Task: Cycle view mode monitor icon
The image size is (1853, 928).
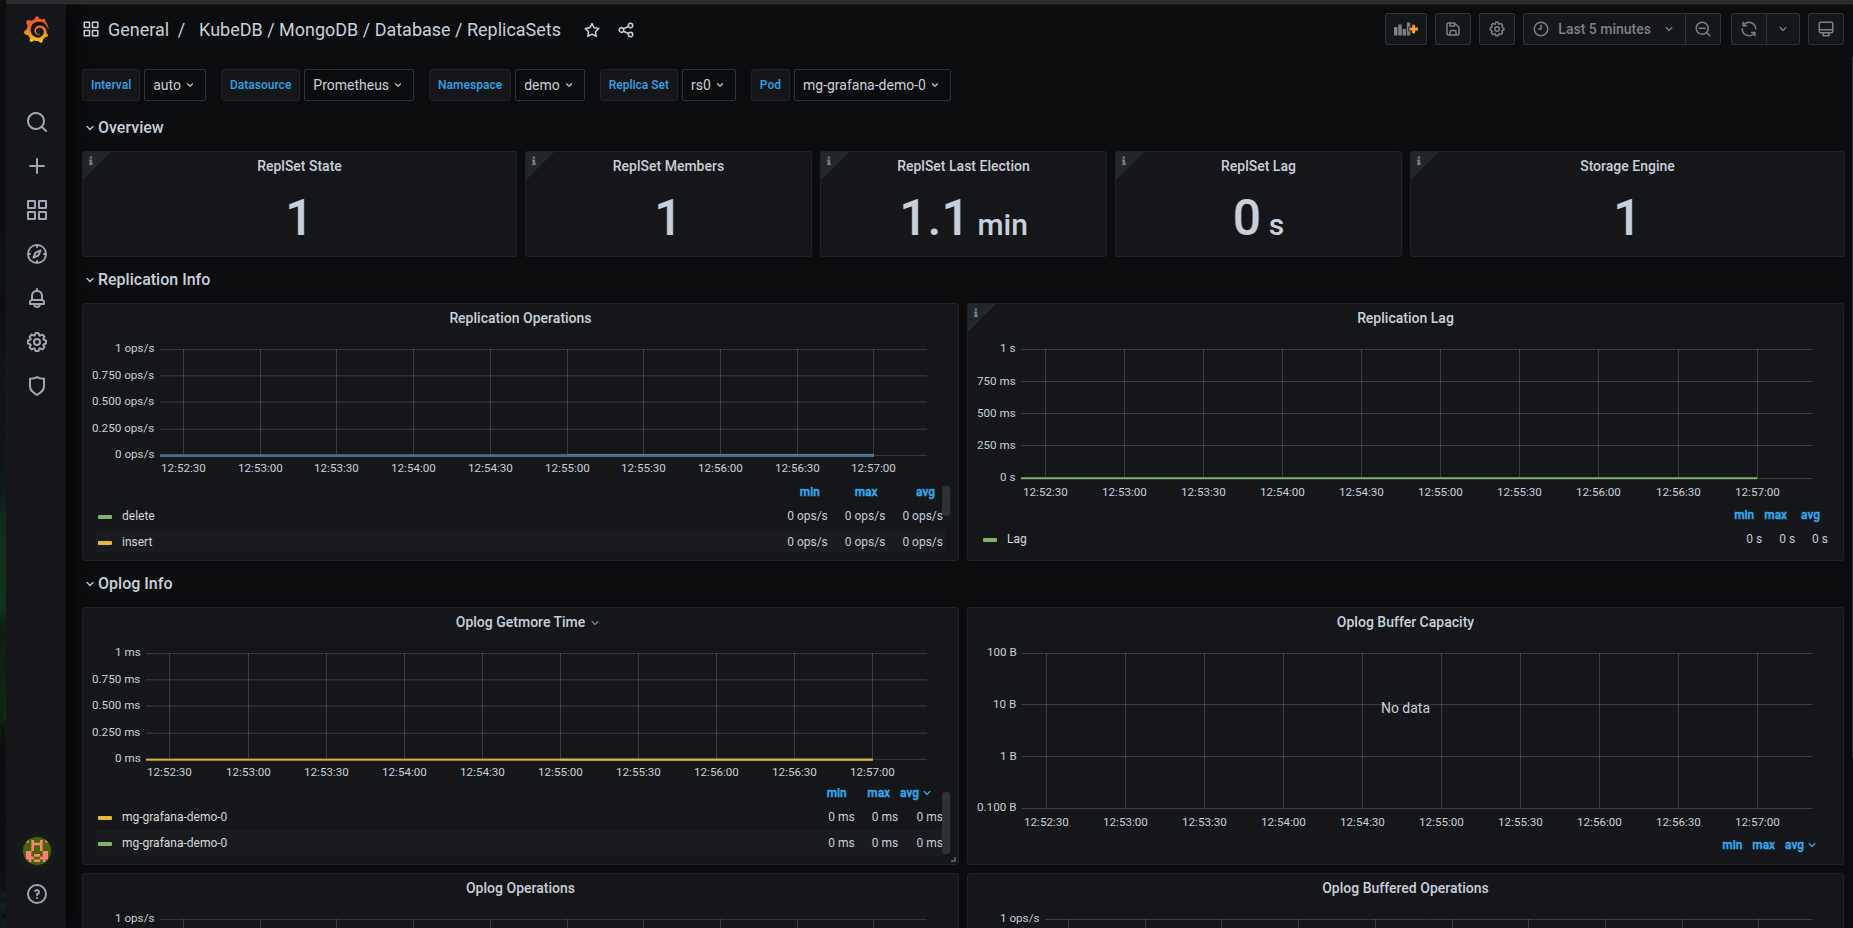Action: 1826,29
